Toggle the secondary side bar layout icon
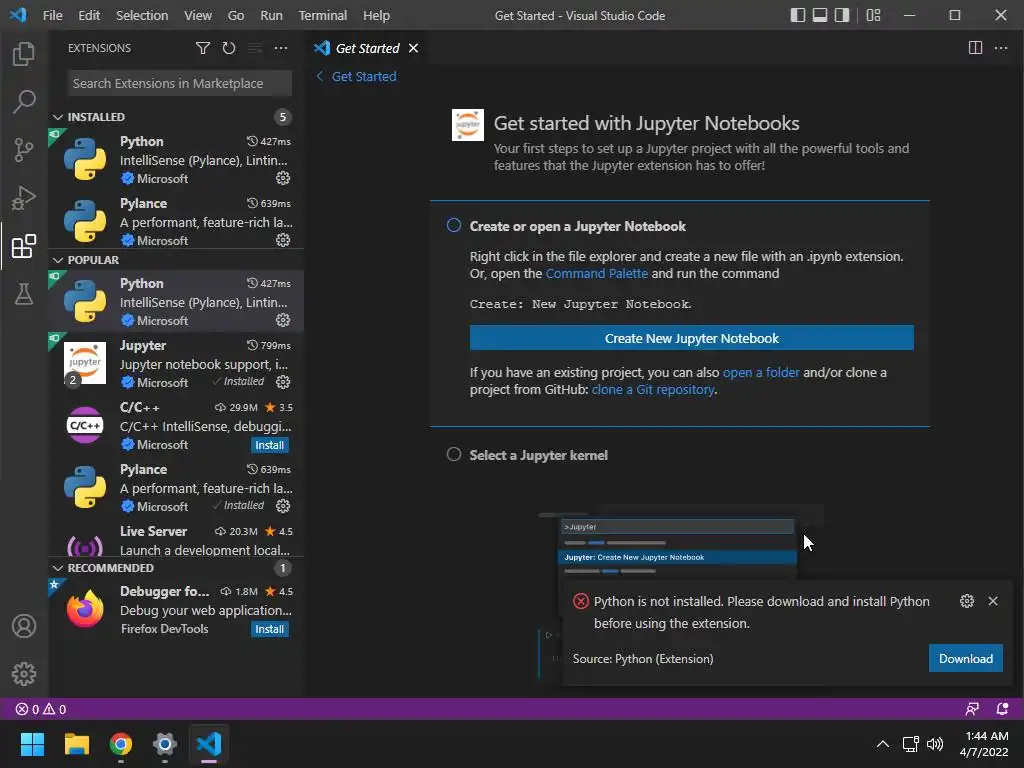This screenshot has height=768, width=1024. coord(842,15)
